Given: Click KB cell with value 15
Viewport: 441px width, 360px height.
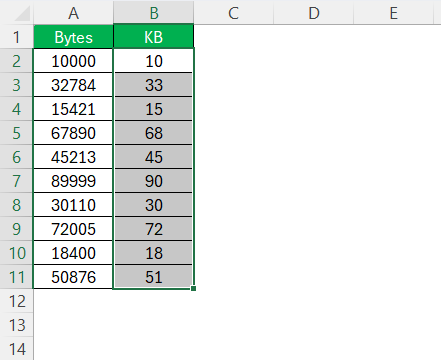Looking at the screenshot, I should [154, 109].
